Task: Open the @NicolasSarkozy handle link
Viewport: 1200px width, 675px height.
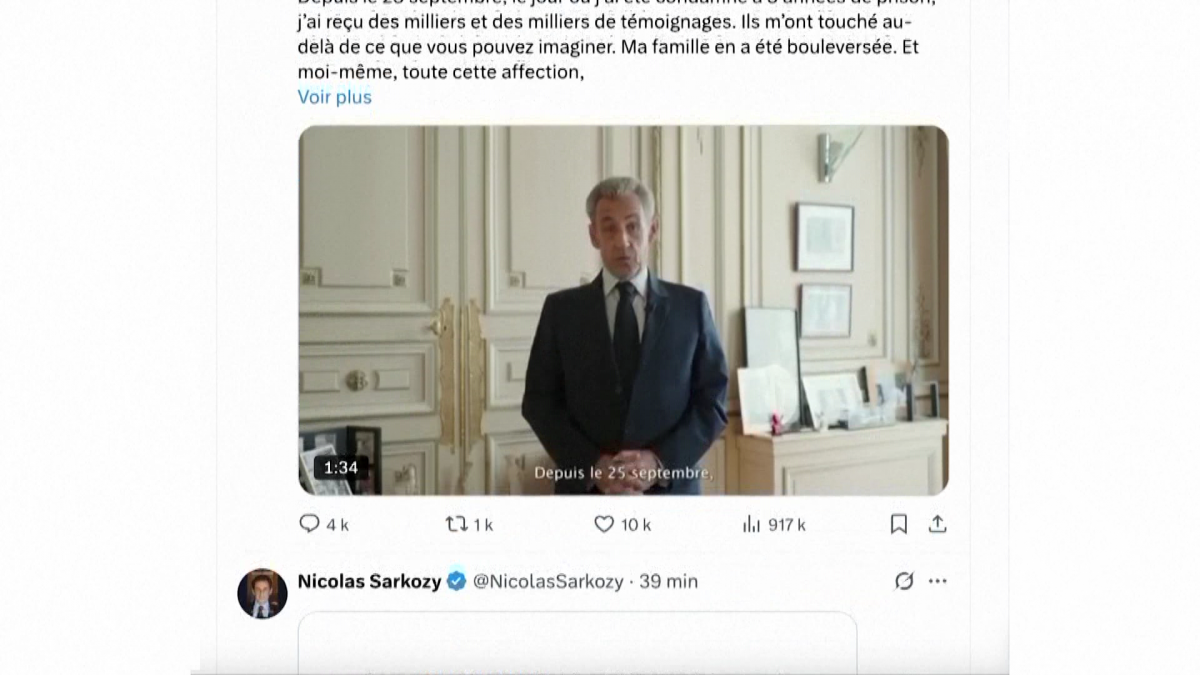Action: tap(548, 581)
